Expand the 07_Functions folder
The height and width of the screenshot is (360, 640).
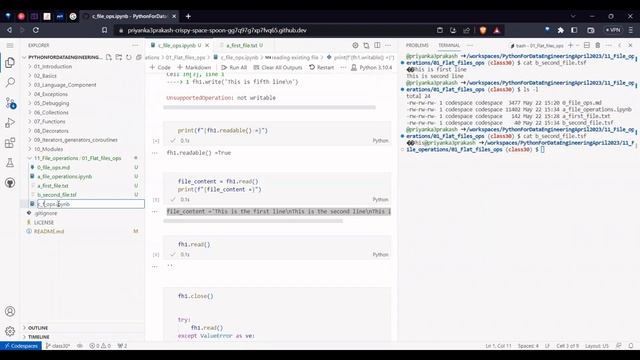[49, 122]
